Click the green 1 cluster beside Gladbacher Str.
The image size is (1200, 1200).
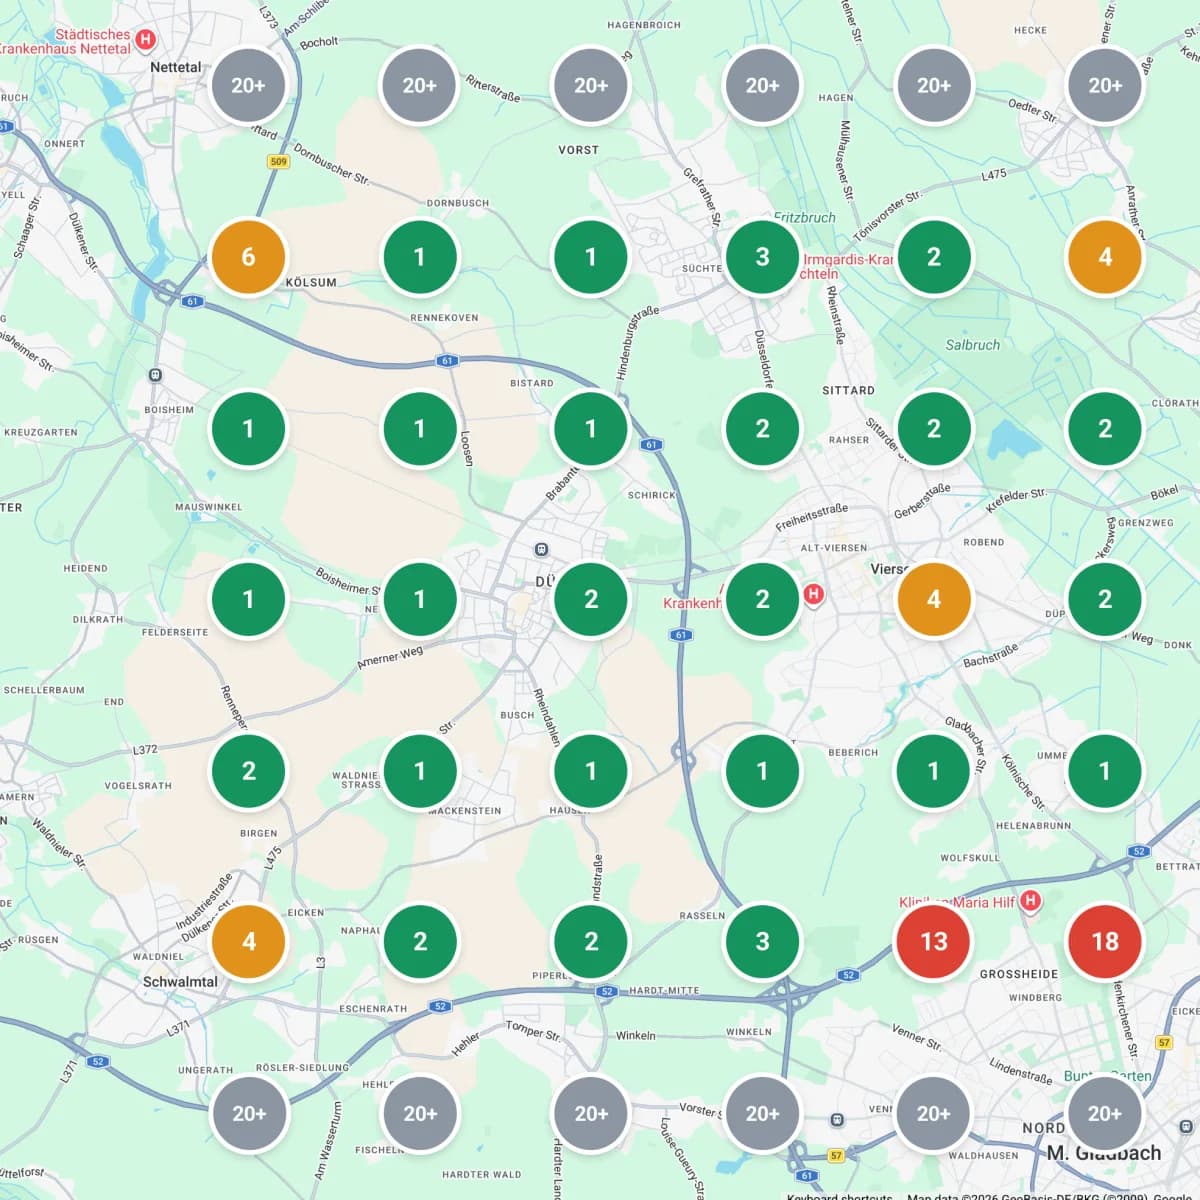pyautogui.click(x=933, y=770)
